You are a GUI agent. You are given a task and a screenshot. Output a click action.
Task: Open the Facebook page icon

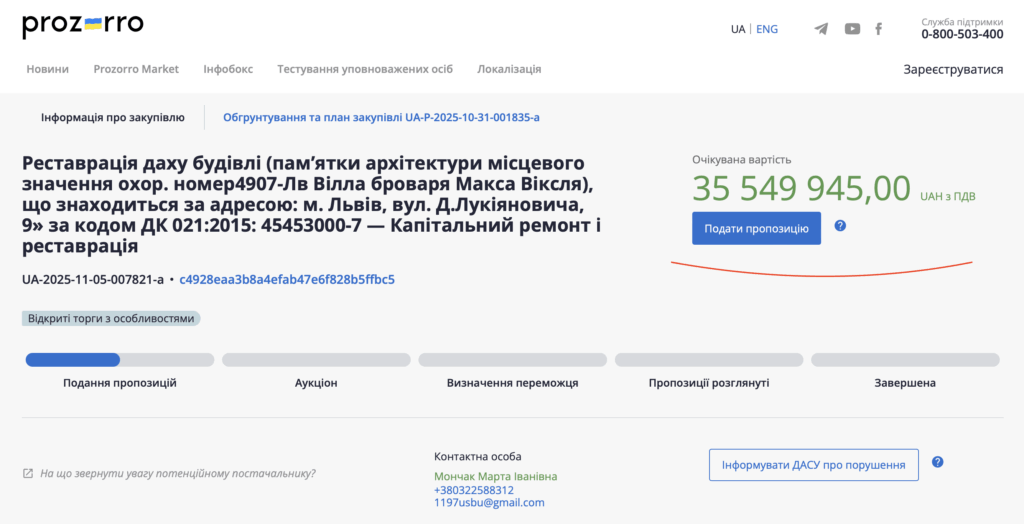879,29
